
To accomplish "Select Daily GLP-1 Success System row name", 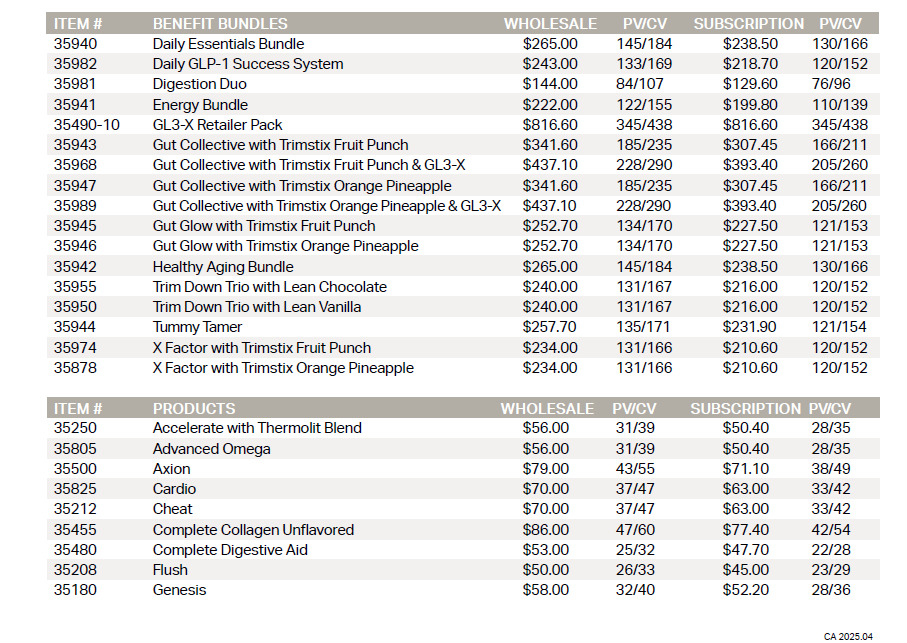I will point(248,64).
